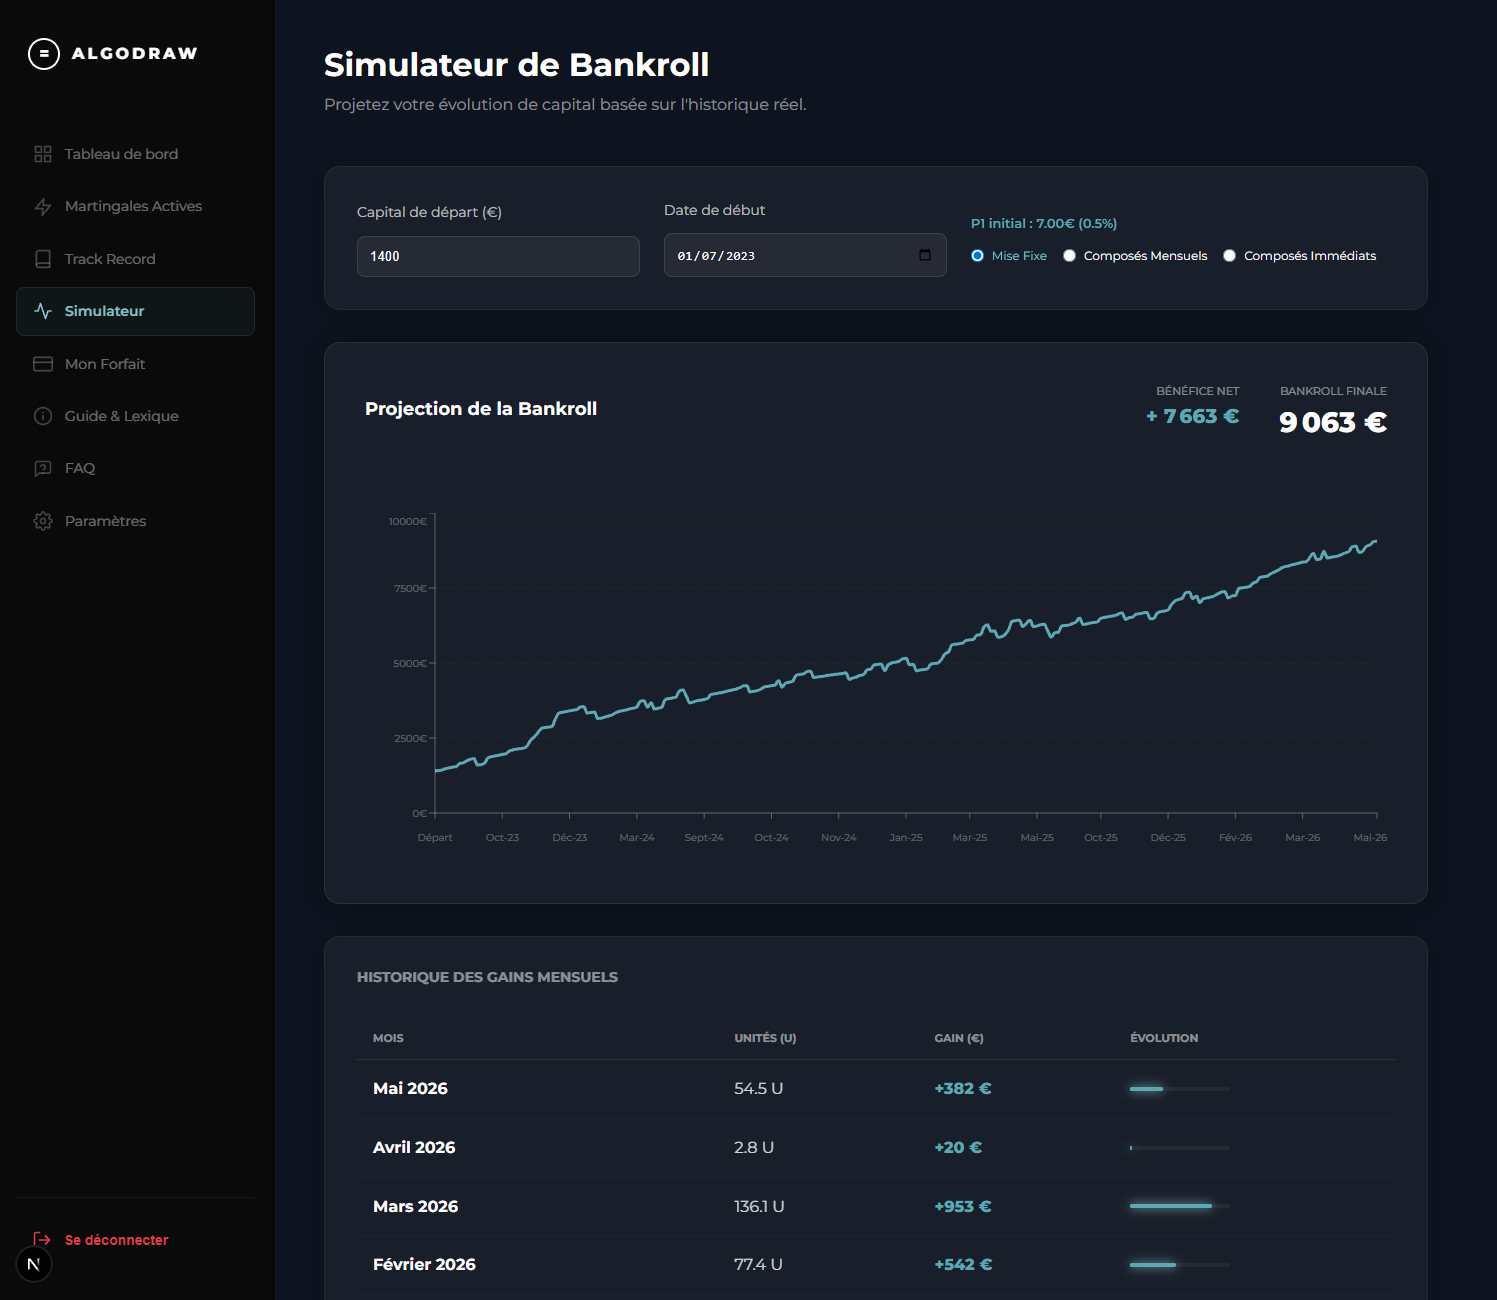1497x1300 pixels.
Task: Click the Mon Forfait card icon
Action: coord(43,364)
